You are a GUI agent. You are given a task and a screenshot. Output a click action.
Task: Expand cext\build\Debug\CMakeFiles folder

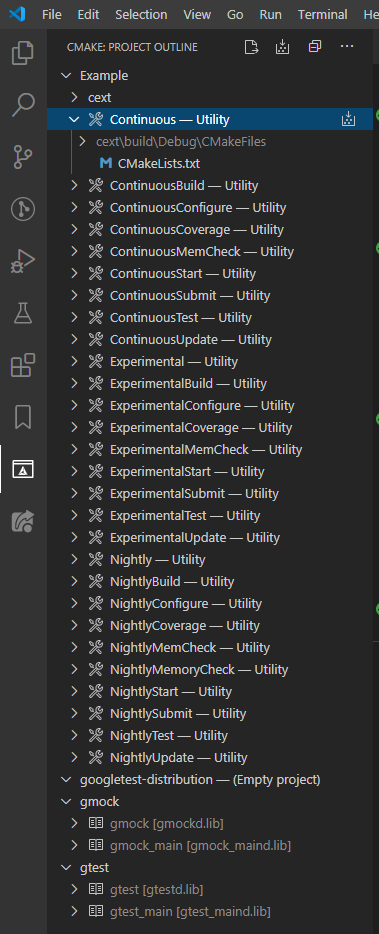(x=82, y=142)
